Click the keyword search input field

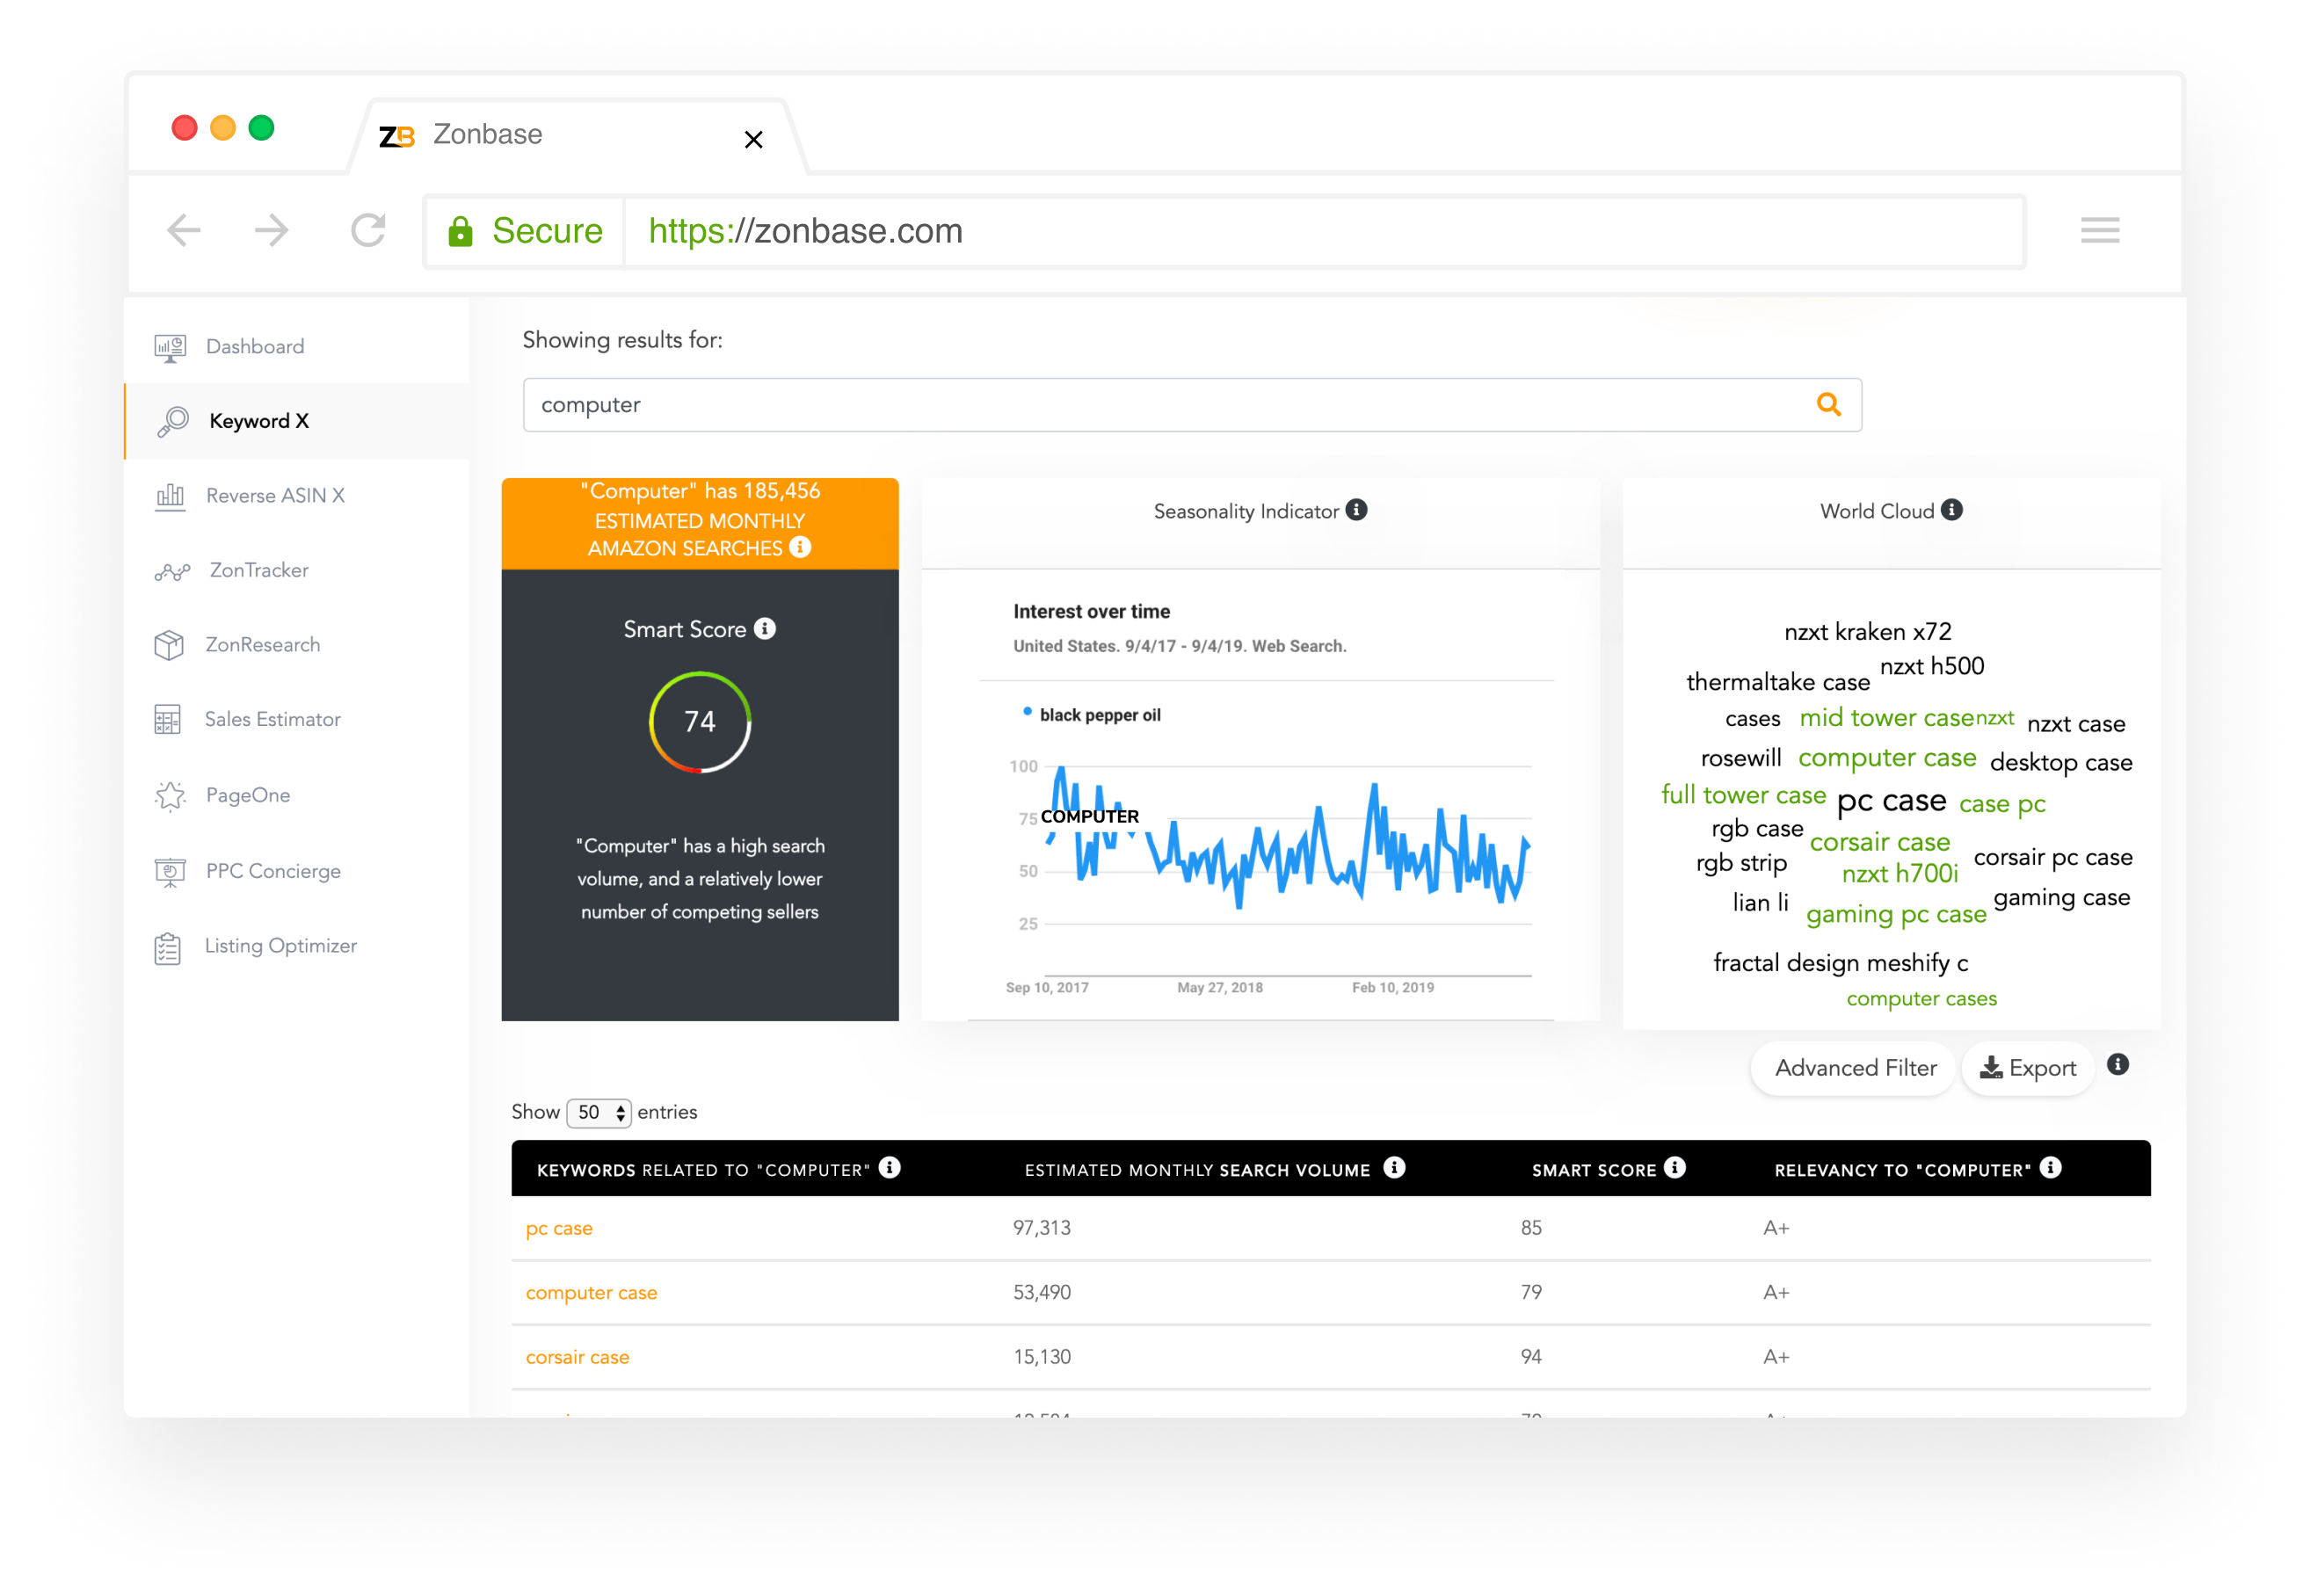point(1192,405)
